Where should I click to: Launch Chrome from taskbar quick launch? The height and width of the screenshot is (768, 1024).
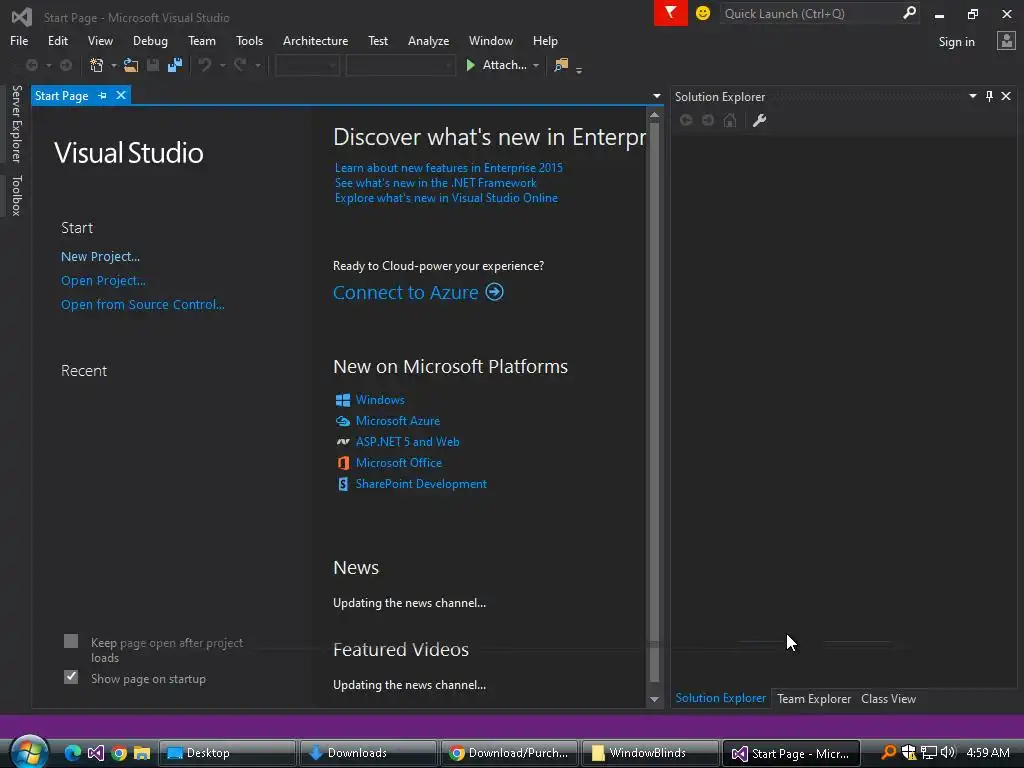point(119,753)
